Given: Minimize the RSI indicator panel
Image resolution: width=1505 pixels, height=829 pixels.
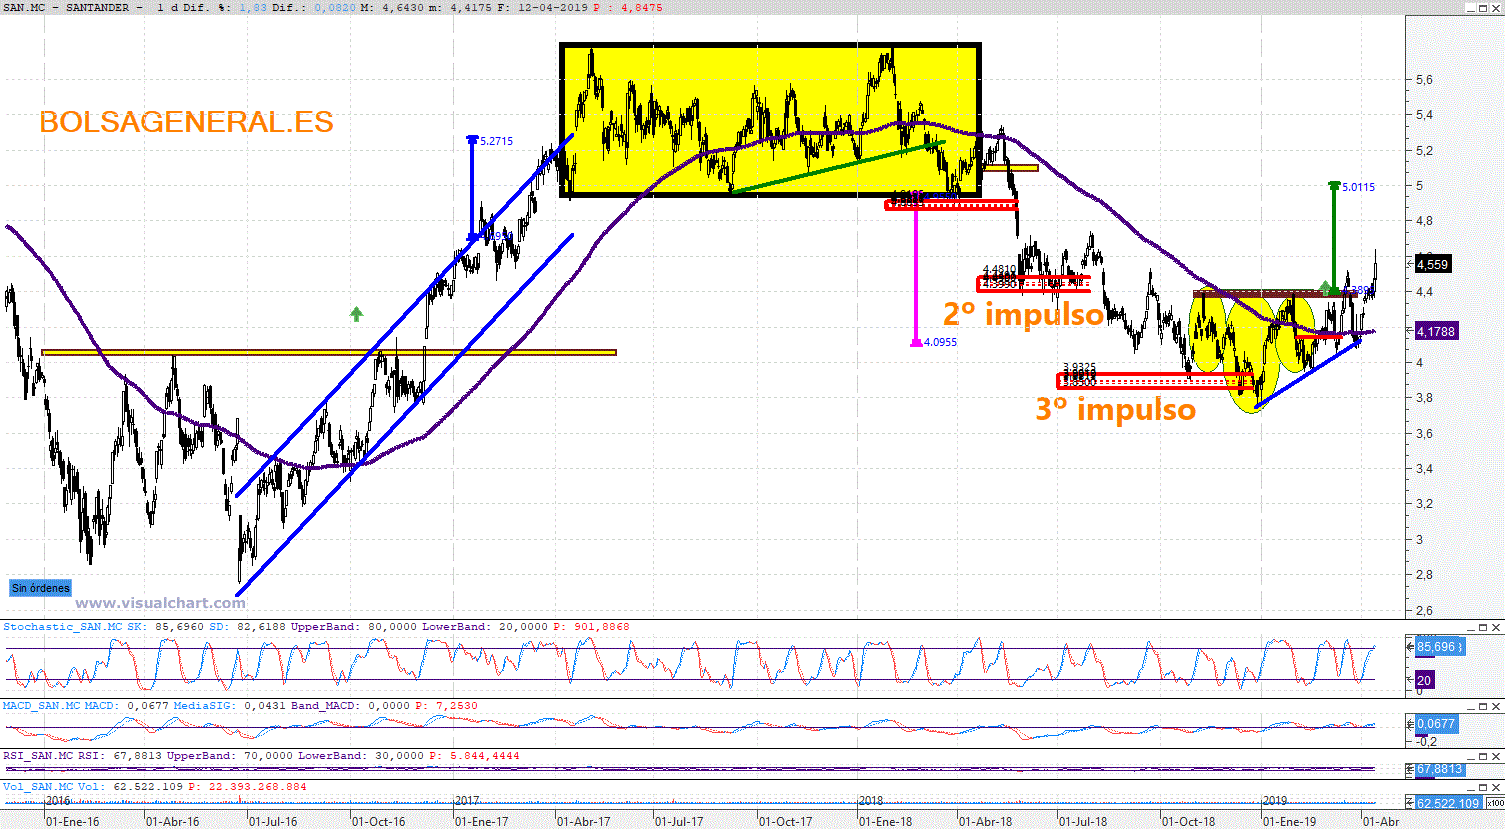Looking at the screenshot, I should coord(1472,756).
